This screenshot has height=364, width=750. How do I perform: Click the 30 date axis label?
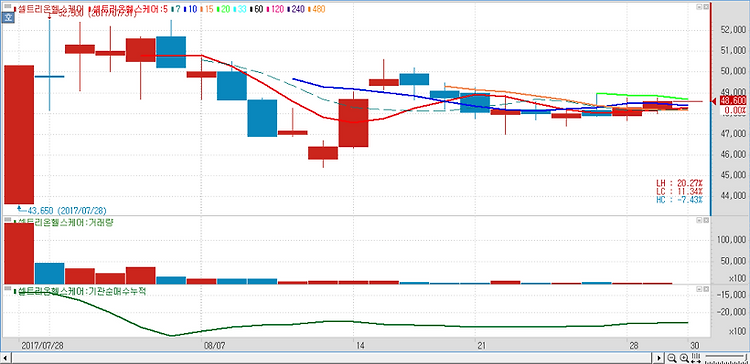pyautogui.click(x=695, y=345)
